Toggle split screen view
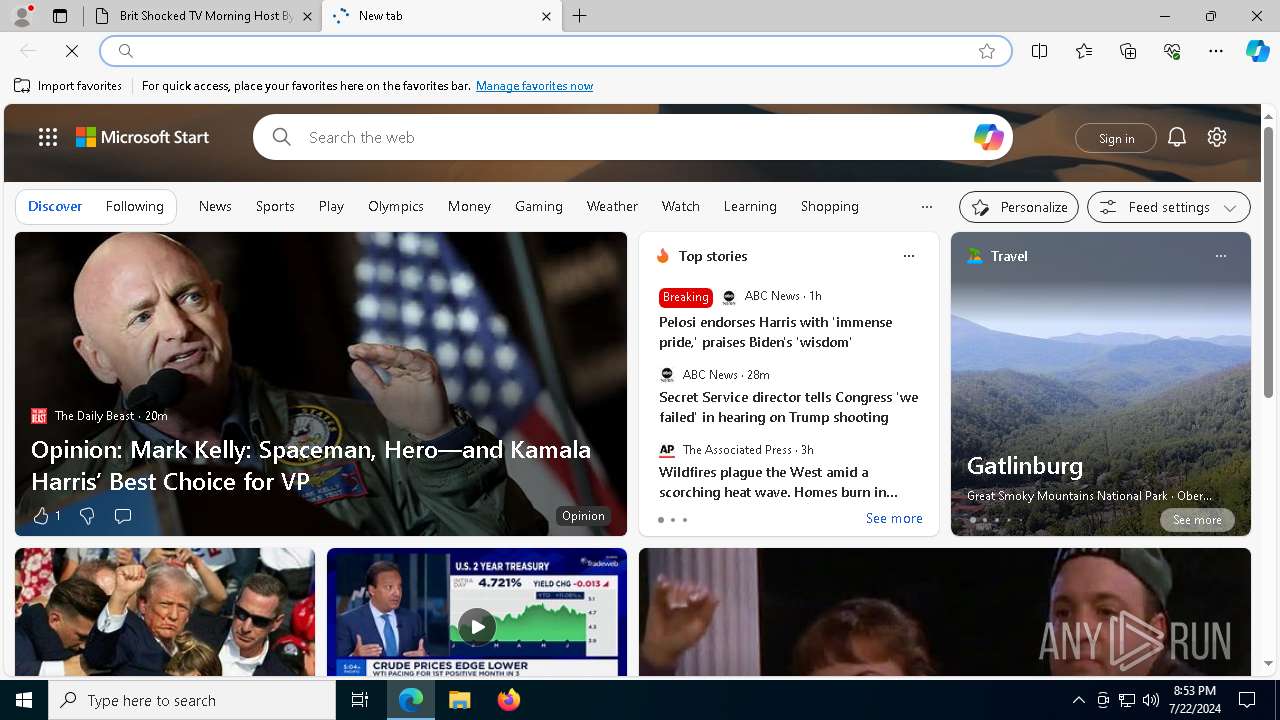 click(x=1039, y=51)
